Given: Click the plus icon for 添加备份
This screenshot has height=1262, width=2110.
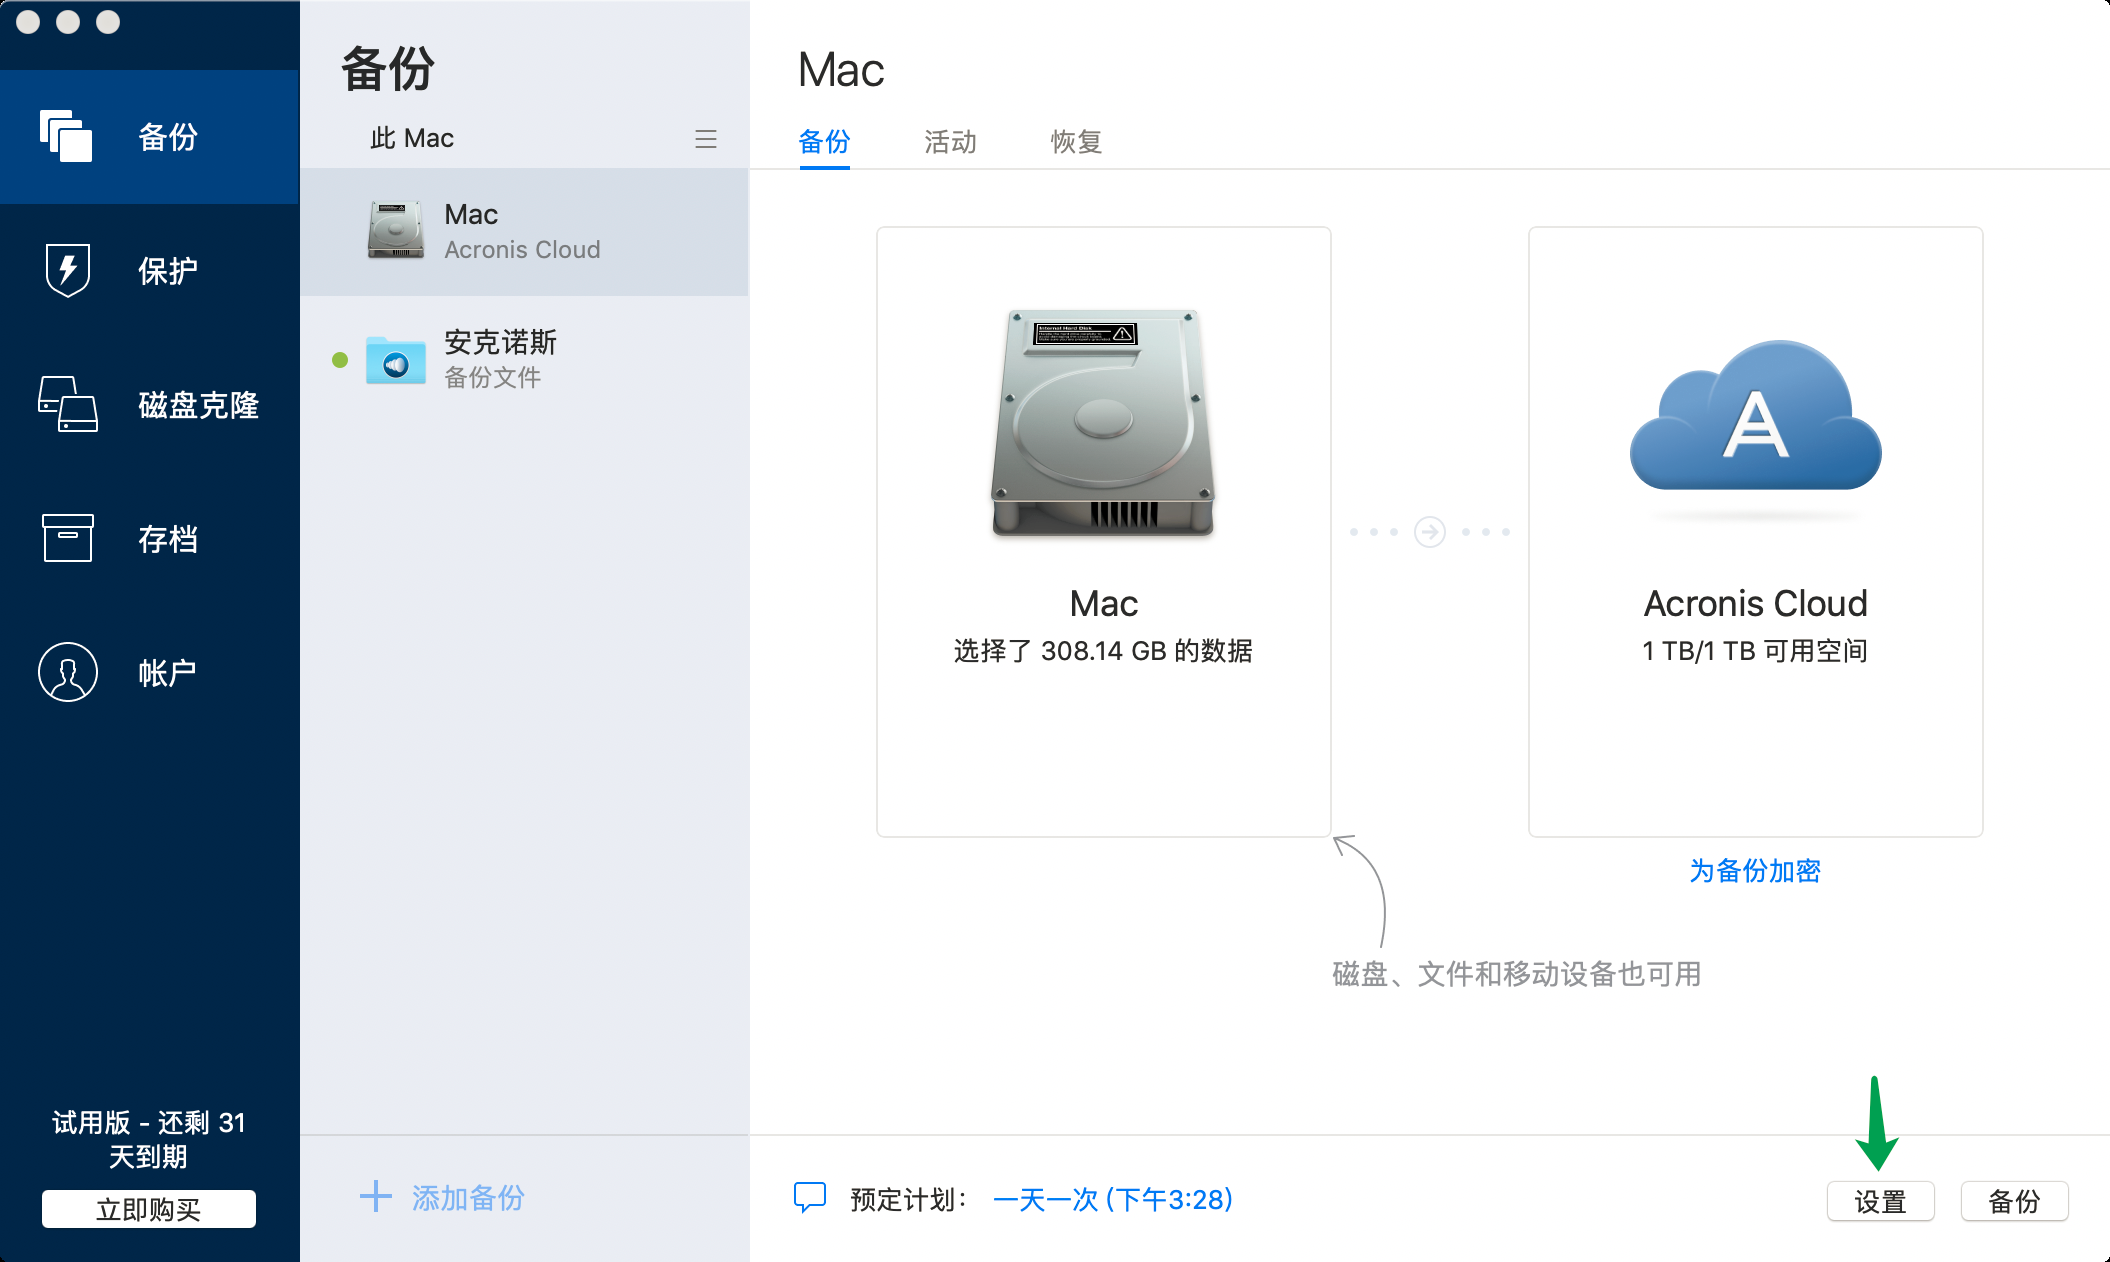Looking at the screenshot, I should click(376, 1196).
